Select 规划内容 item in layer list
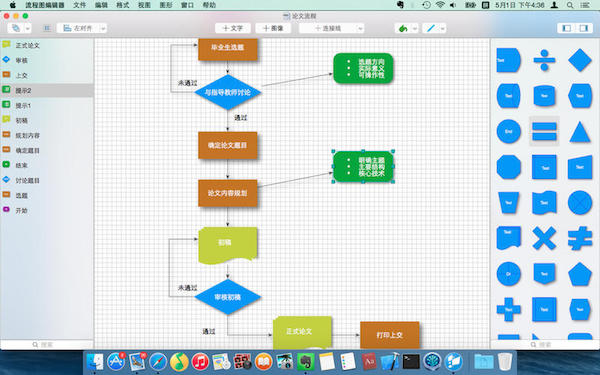The height and width of the screenshot is (375, 600). 47,135
